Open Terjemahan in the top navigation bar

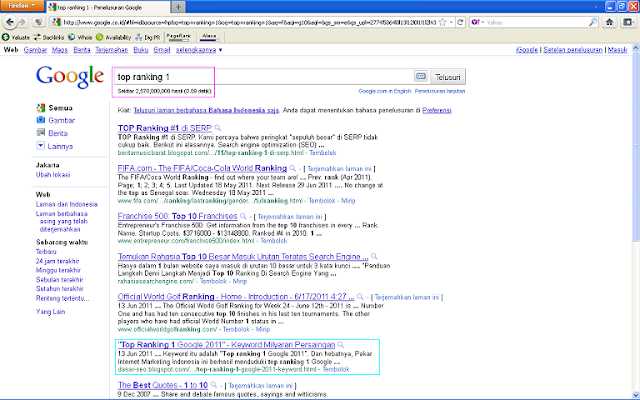tap(111, 50)
